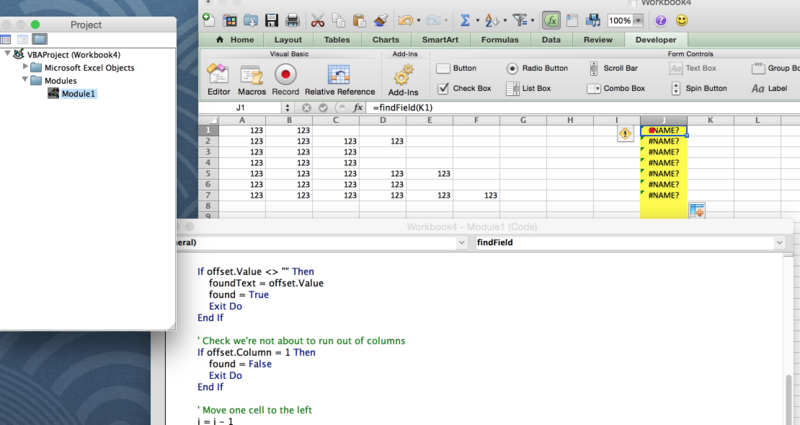Insert a Button form control
The image size is (800, 425).
point(456,68)
